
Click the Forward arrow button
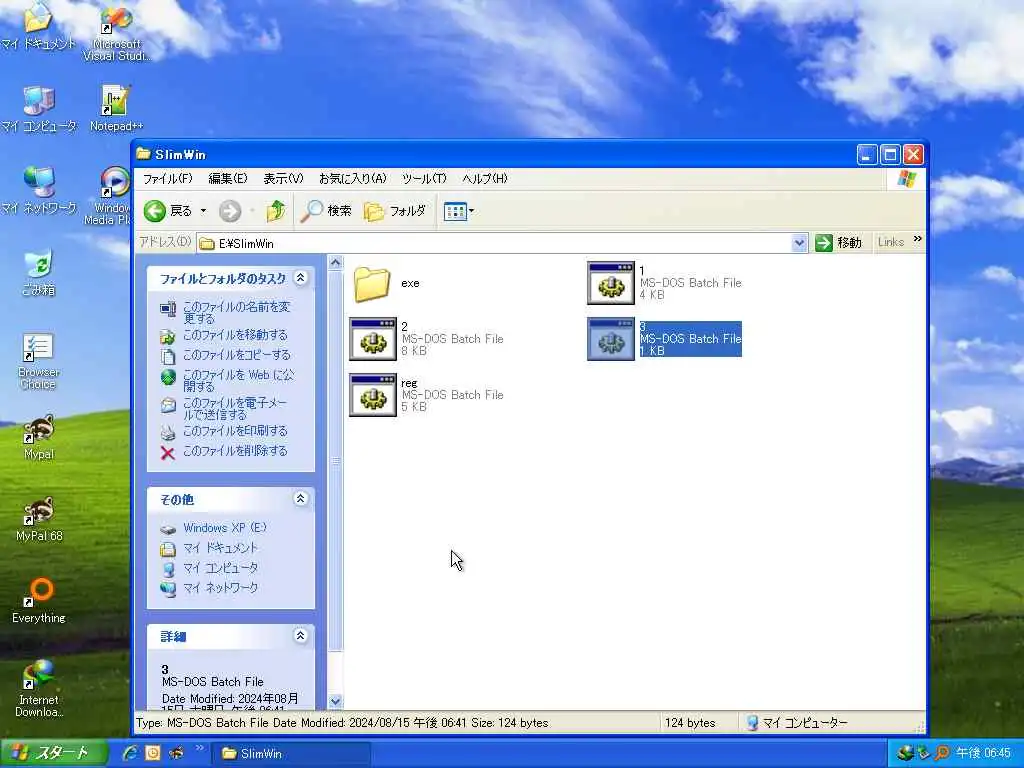pos(229,211)
